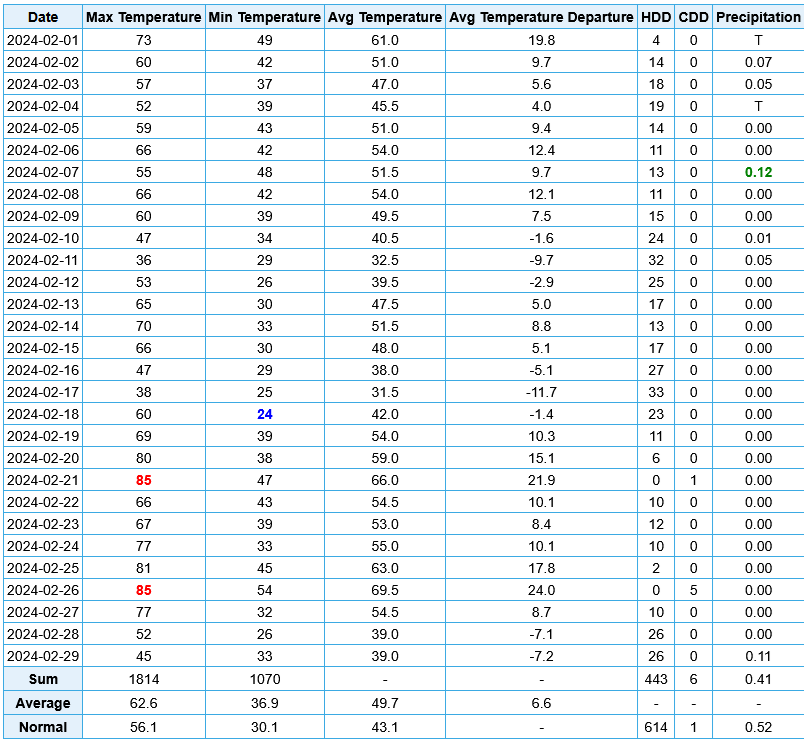Click the green 0.12 precipitation value
Viewport: 804px width, 739px height.
point(758,172)
